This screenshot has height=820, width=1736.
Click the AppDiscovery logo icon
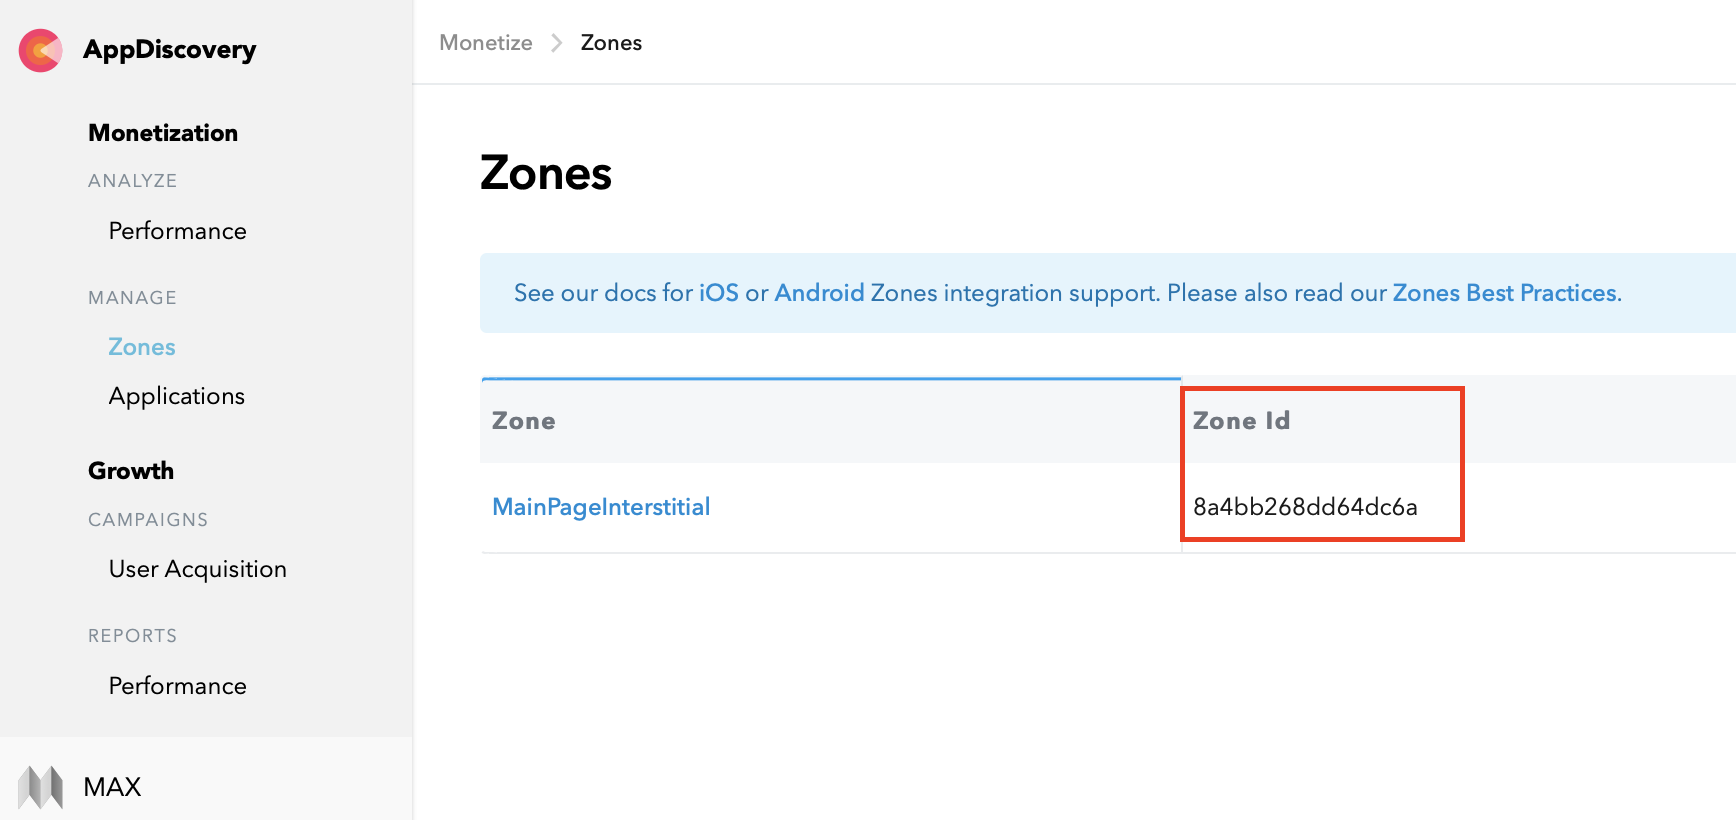pos(41,50)
